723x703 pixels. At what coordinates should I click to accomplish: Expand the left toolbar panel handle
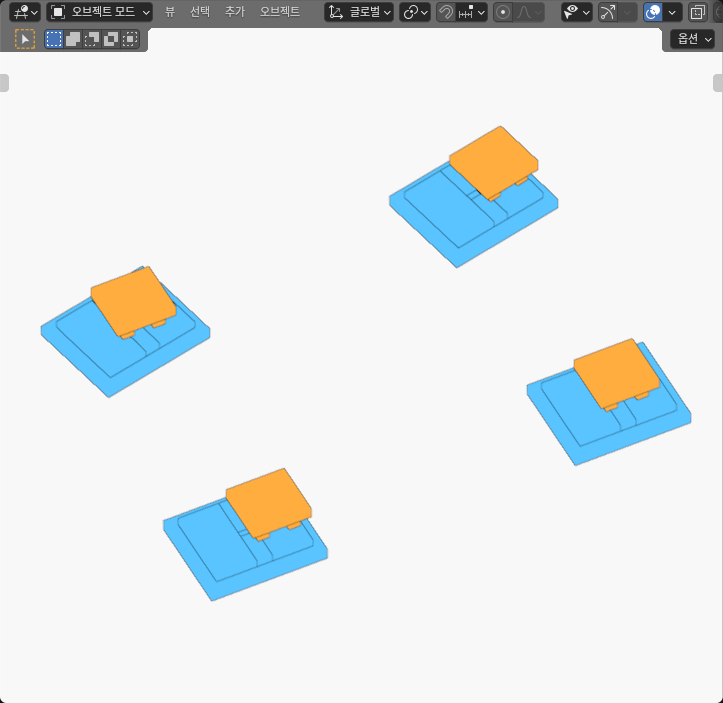click(x=4, y=83)
